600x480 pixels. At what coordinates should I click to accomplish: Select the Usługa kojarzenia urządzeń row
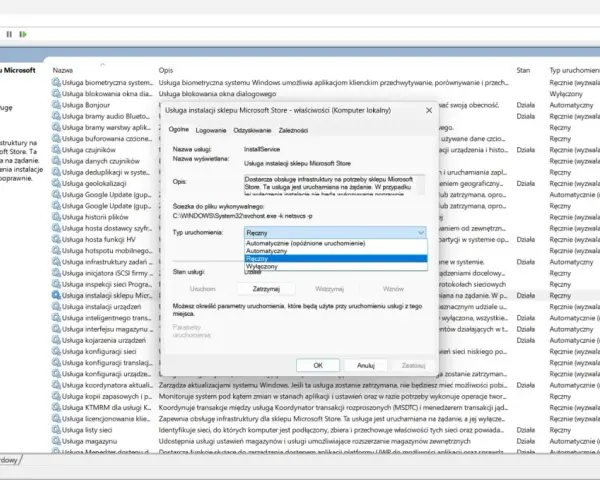click(325, 340)
